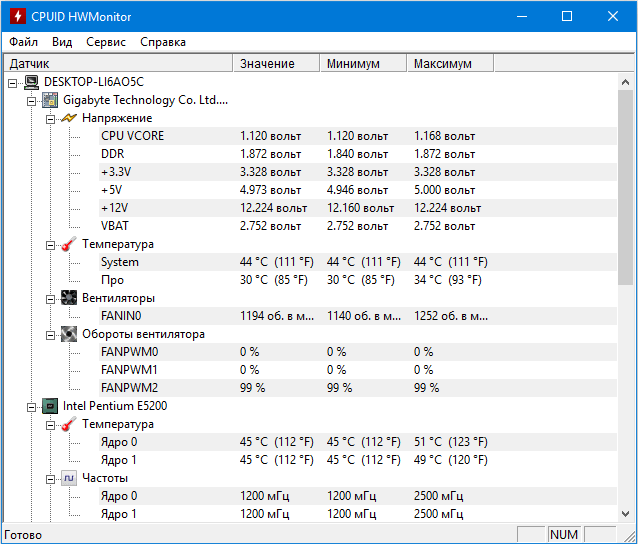Open the Справка help menu
Viewport: 638px width, 544px height.
click(x=163, y=42)
